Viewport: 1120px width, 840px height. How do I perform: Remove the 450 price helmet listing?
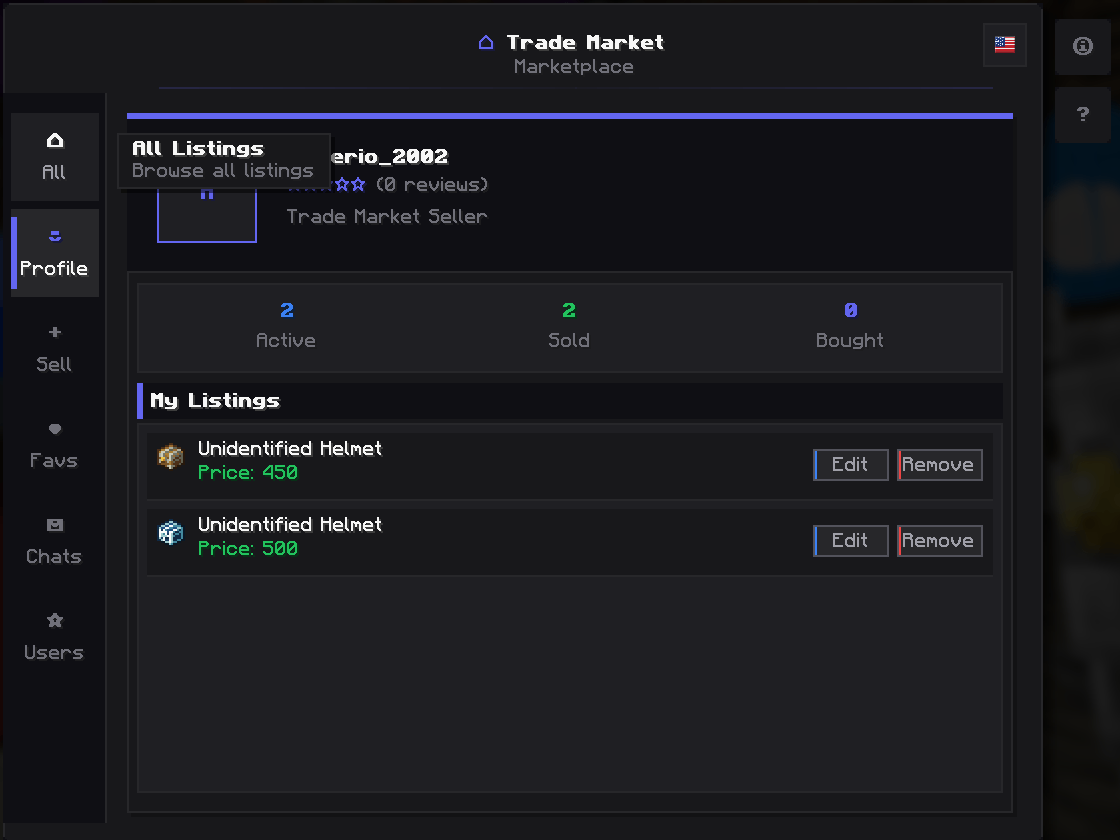point(939,465)
